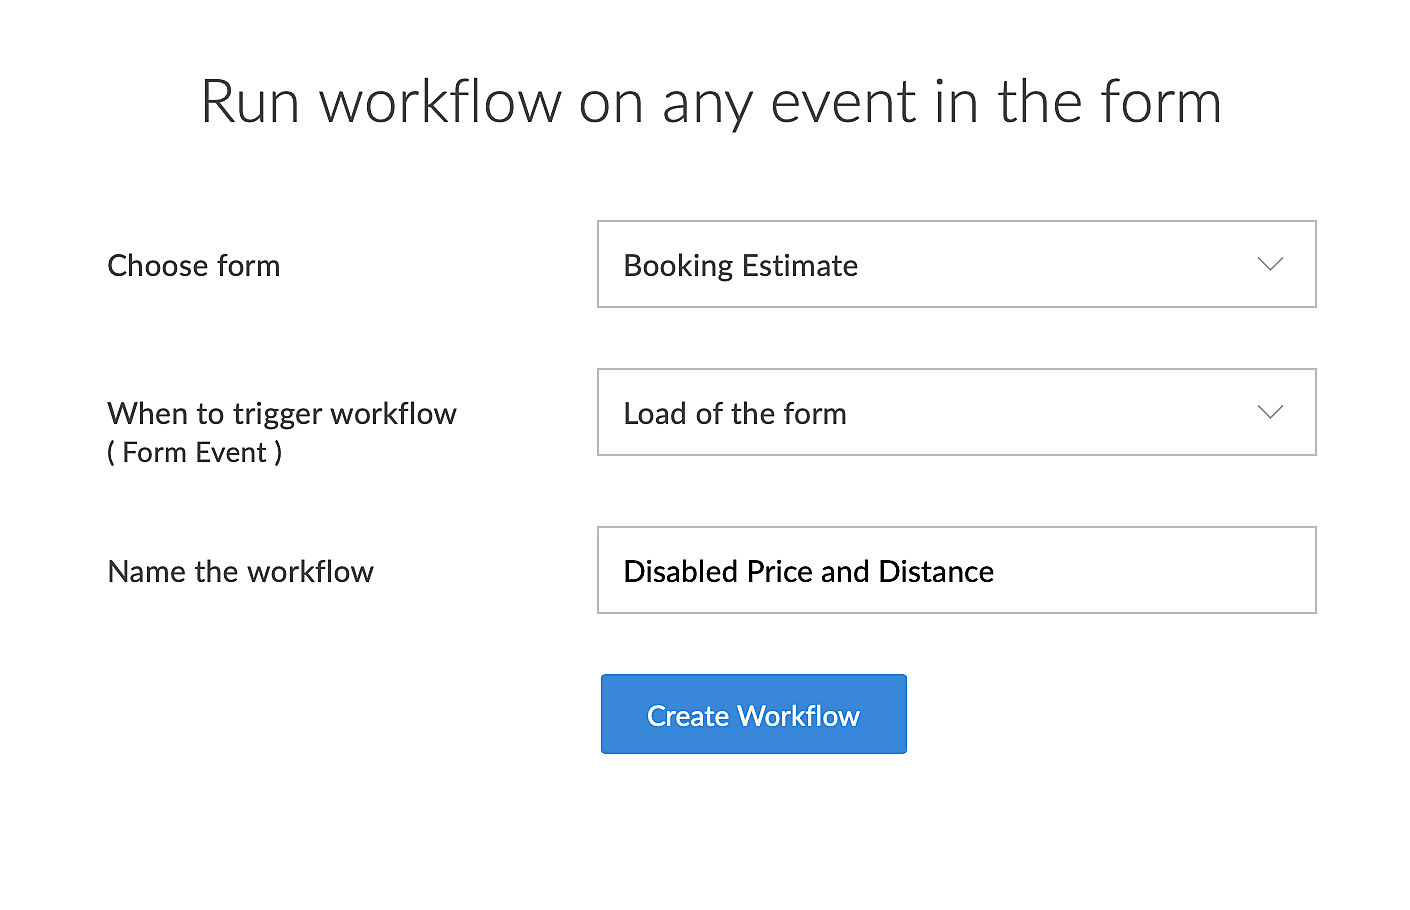Click the When to trigger workflow label
This screenshot has width=1410, height=910.
(281, 414)
